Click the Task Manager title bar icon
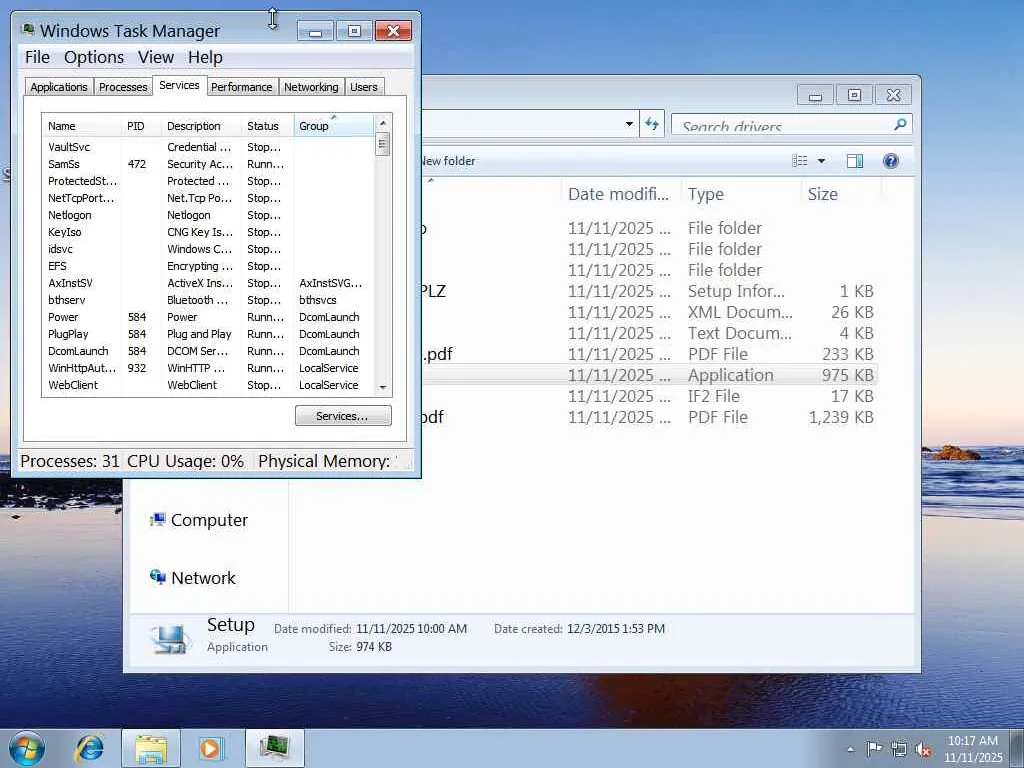Screen dimensions: 1024x768 27,30
